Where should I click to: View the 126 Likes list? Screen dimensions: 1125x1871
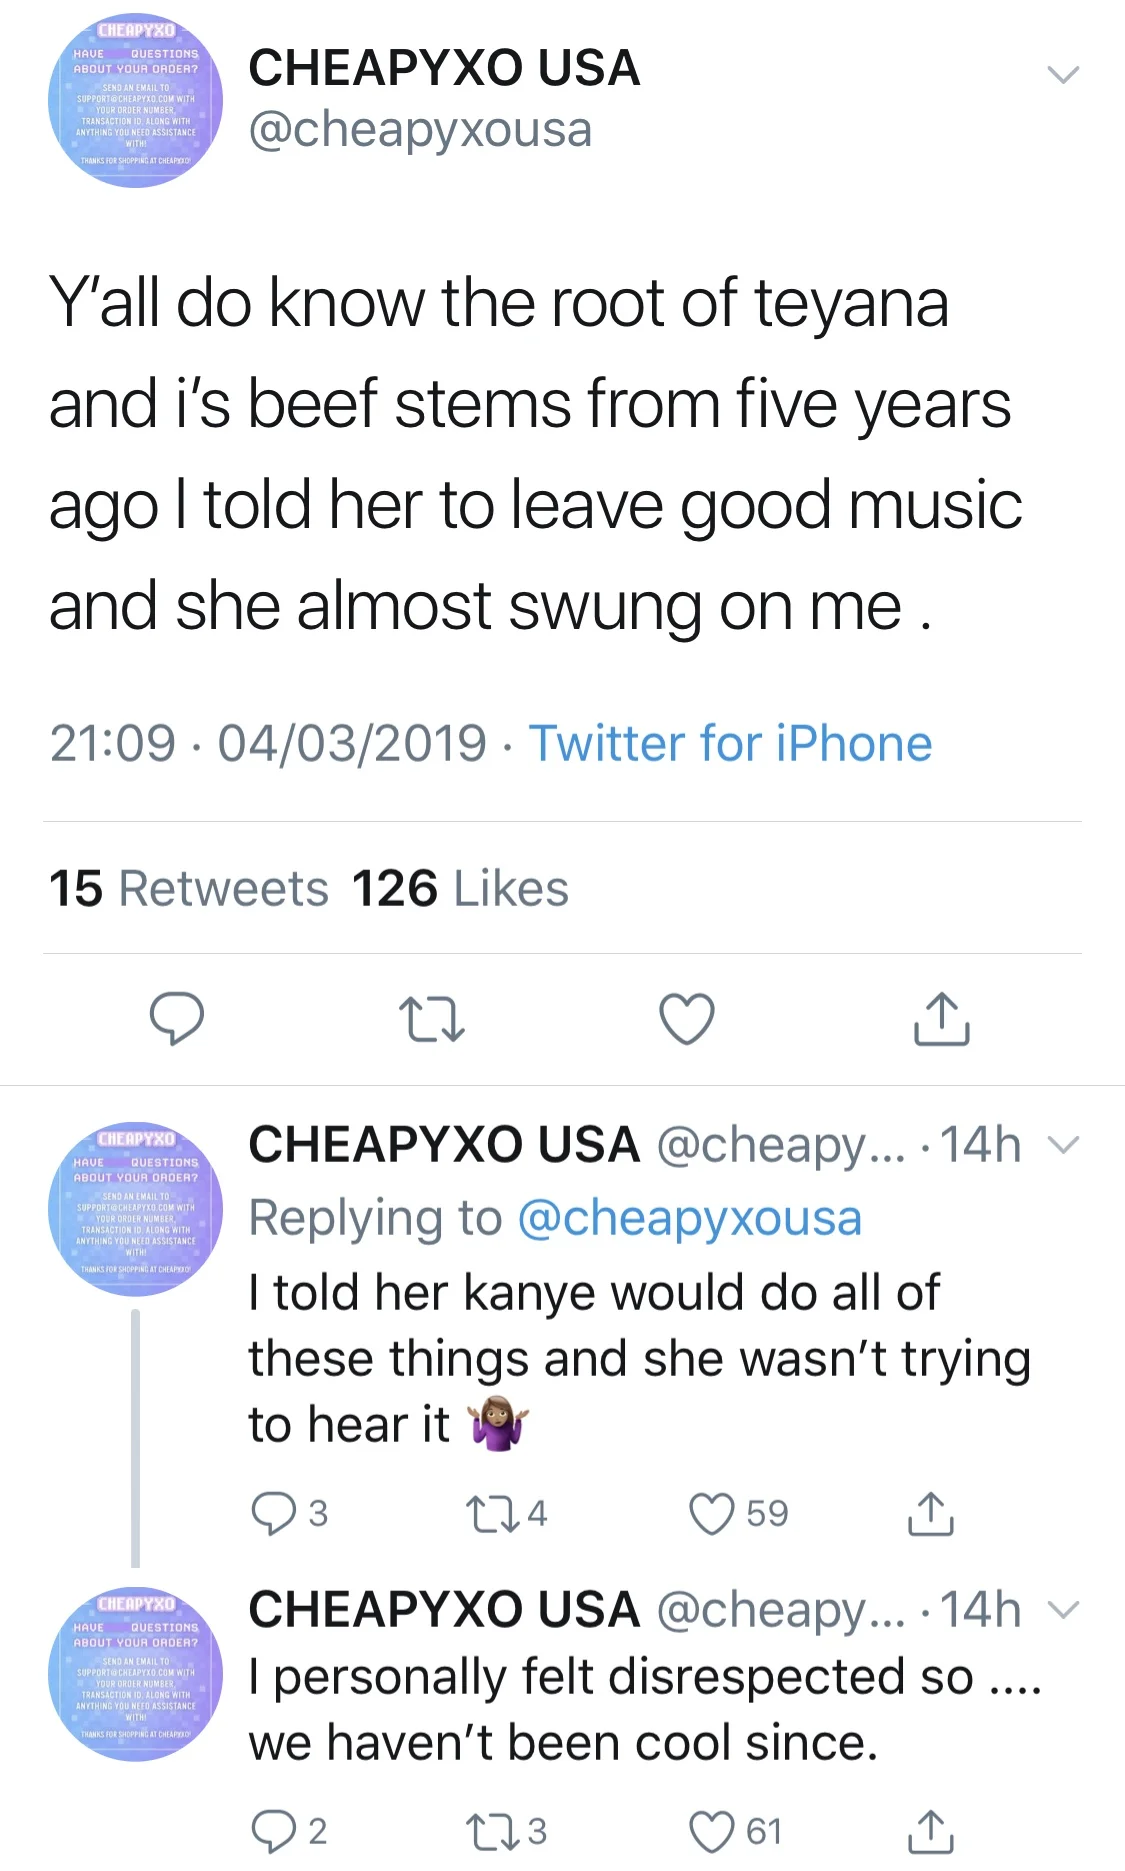click(460, 888)
